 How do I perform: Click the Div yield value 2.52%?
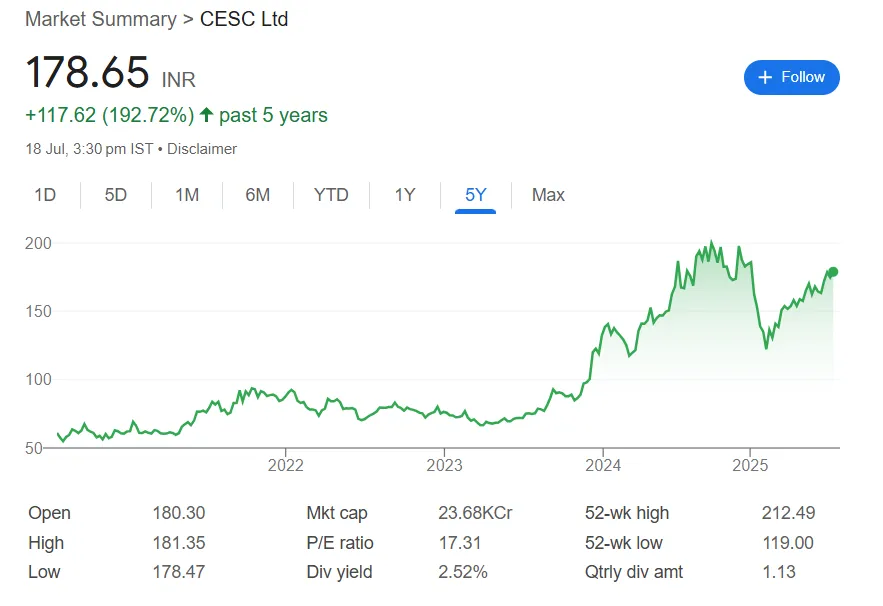(463, 572)
